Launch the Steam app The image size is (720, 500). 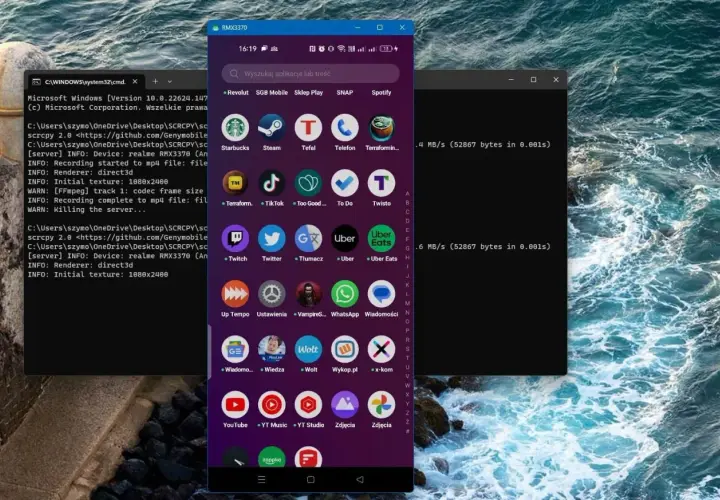click(271, 128)
